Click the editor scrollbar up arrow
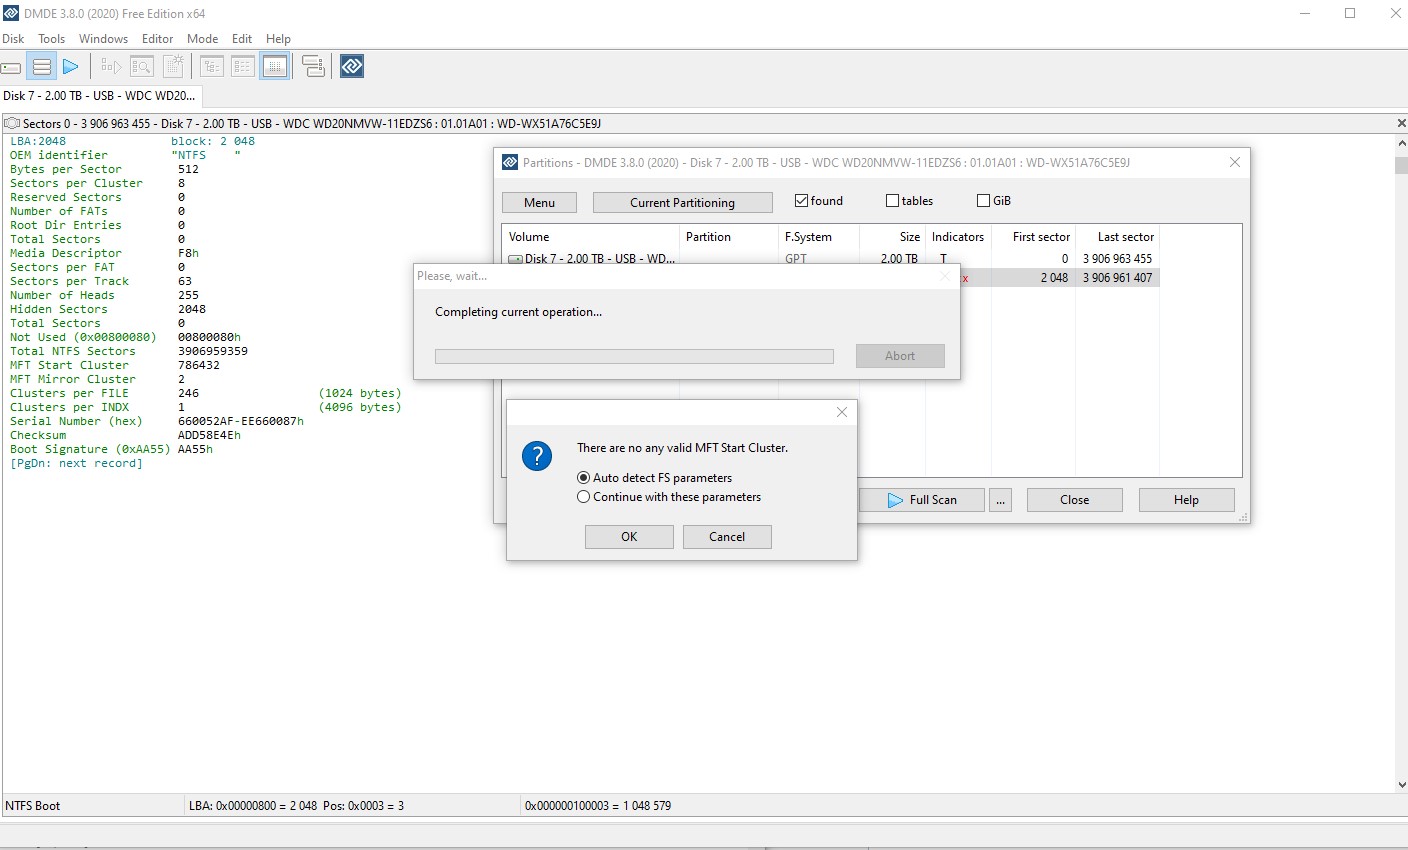The height and width of the screenshot is (850, 1408). [x=1401, y=143]
